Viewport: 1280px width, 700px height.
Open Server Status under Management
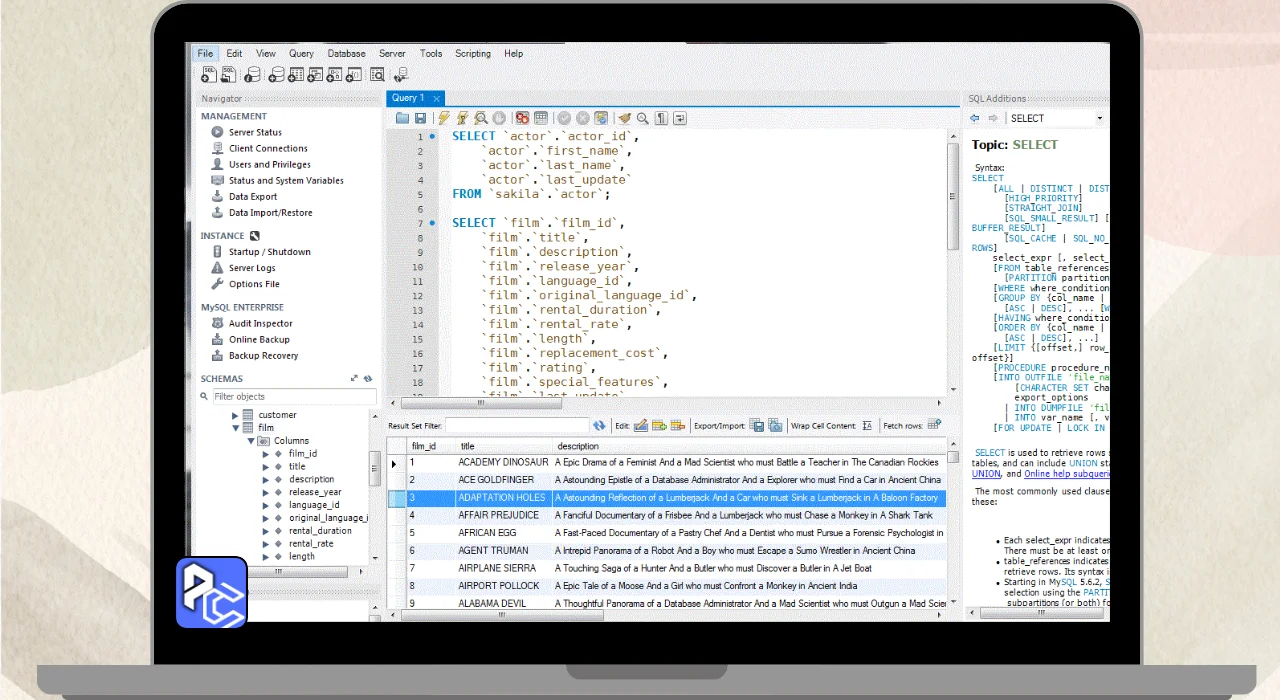[255, 132]
